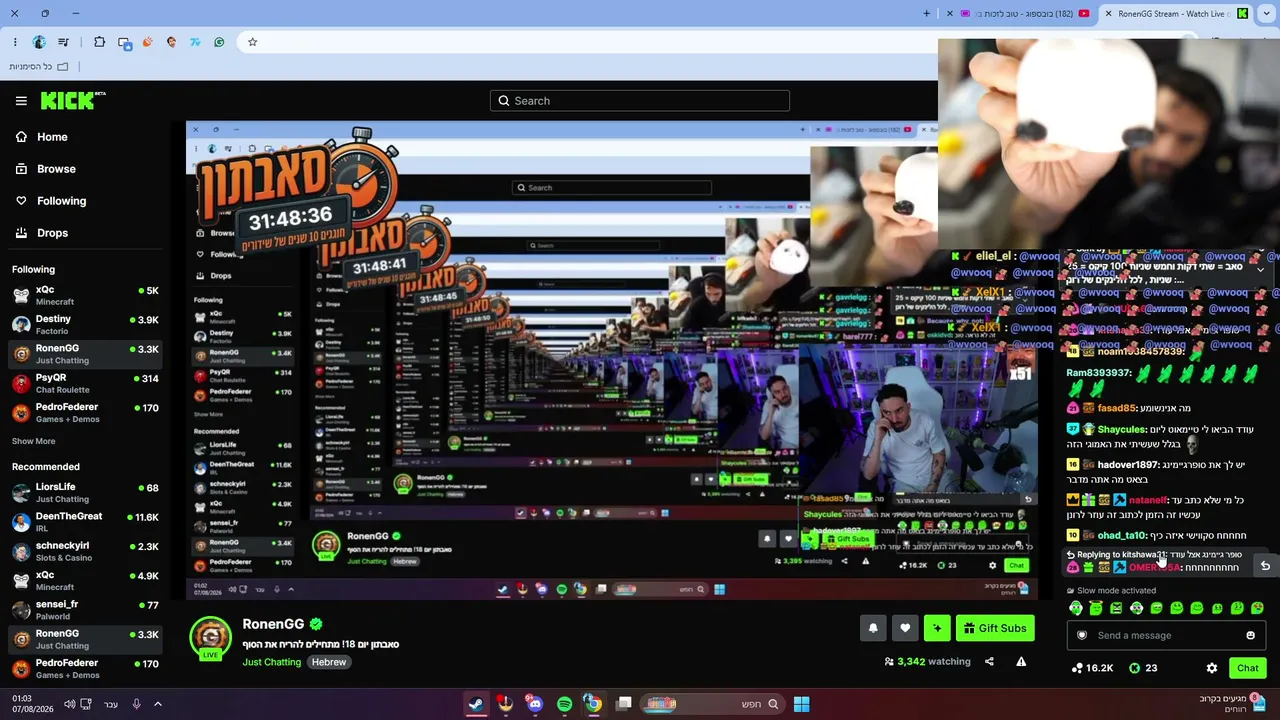Open the emoji picker in chat box

click(1250, 635)
